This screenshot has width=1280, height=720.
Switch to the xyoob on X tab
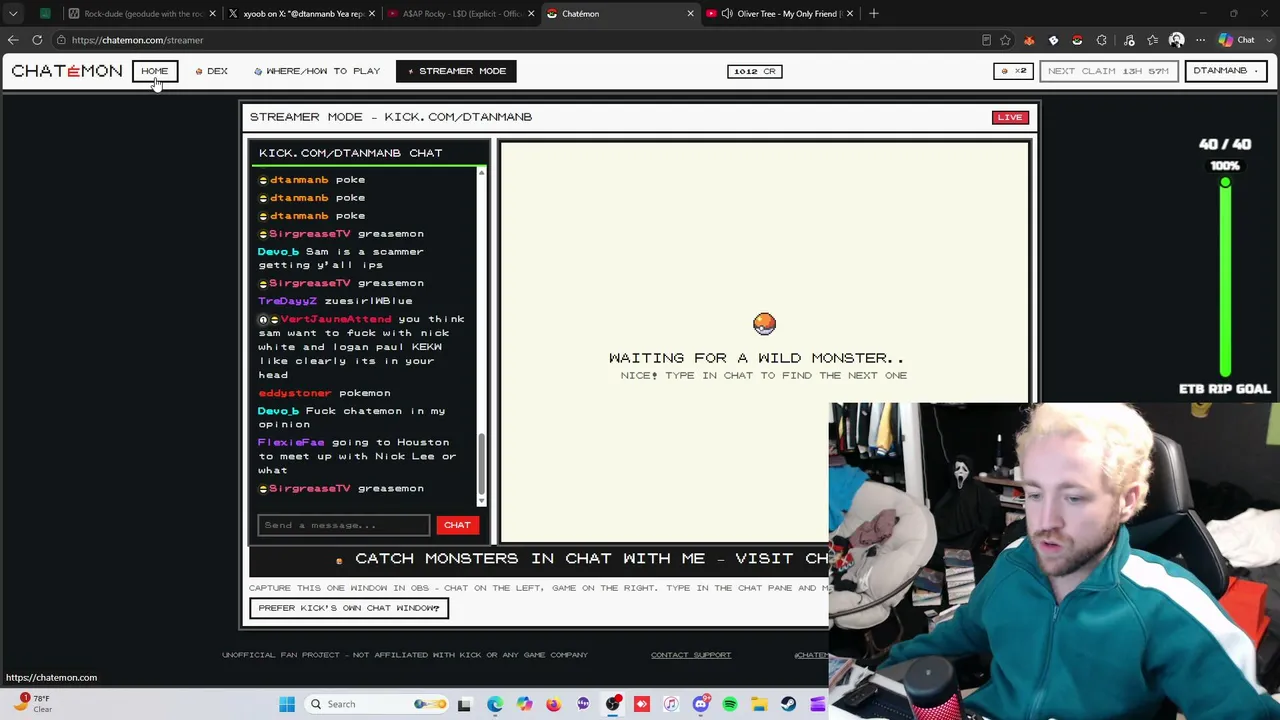[302, 14]
